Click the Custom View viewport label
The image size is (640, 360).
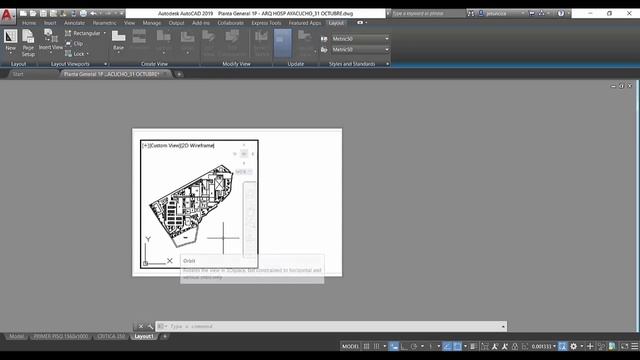tap(164, 145)
